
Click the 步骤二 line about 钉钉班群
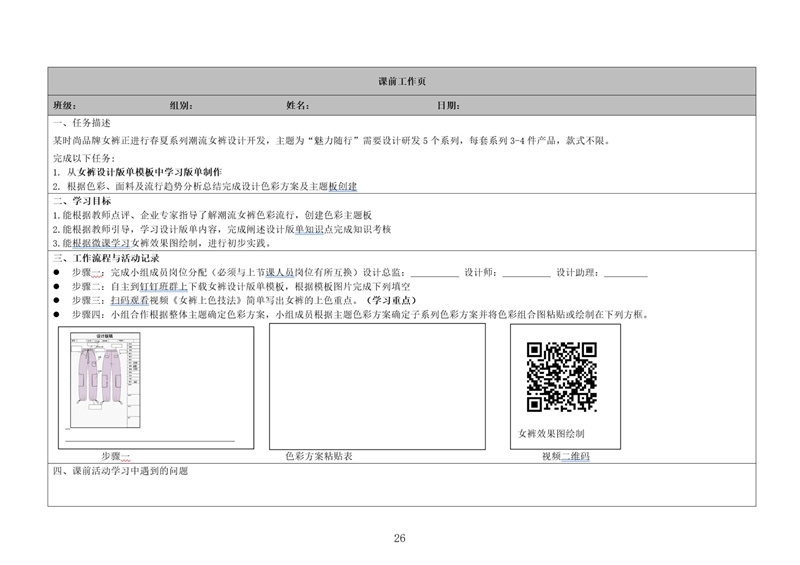coord(241,286)
